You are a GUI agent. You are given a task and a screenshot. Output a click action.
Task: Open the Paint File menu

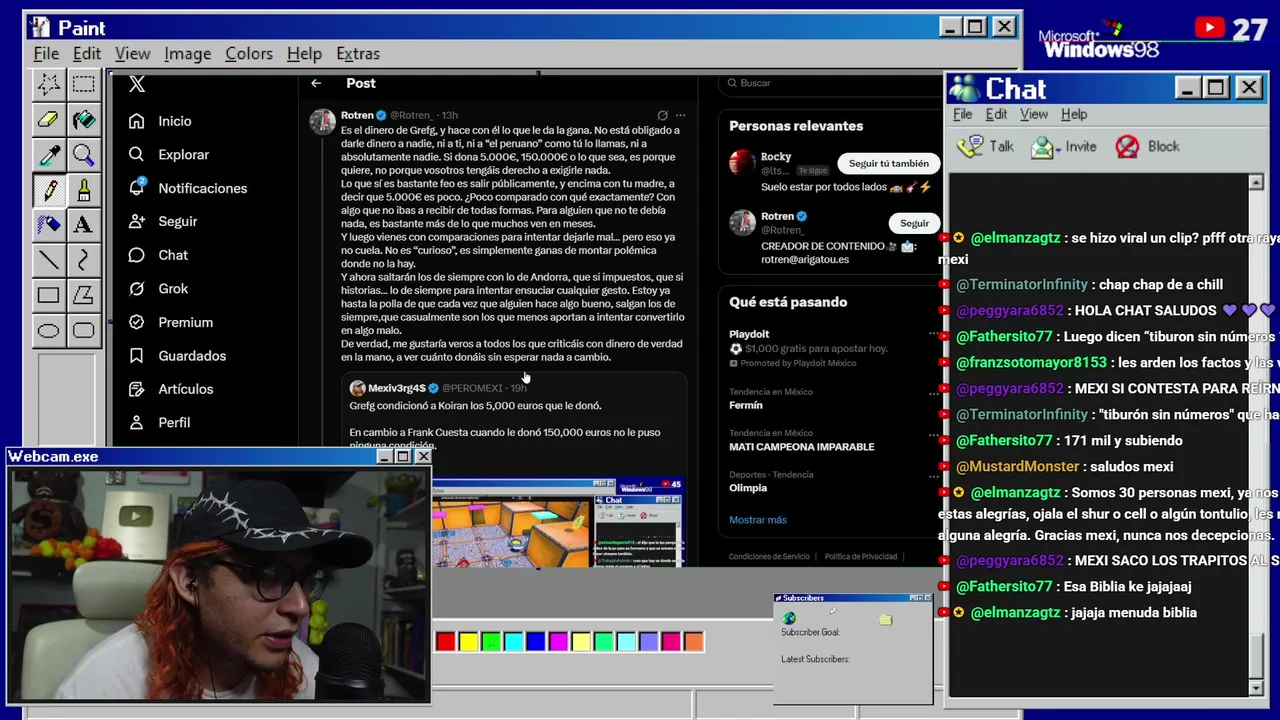46,53
